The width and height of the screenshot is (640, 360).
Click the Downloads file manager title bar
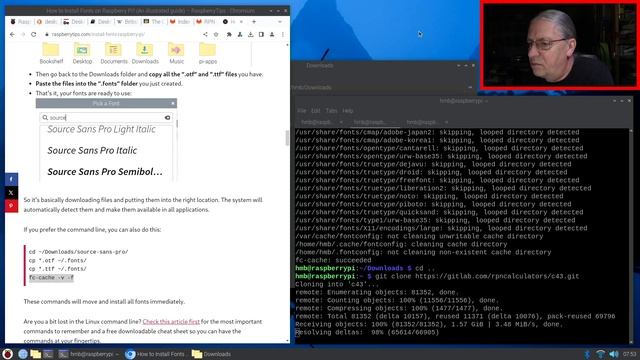(x=384, y=65)
